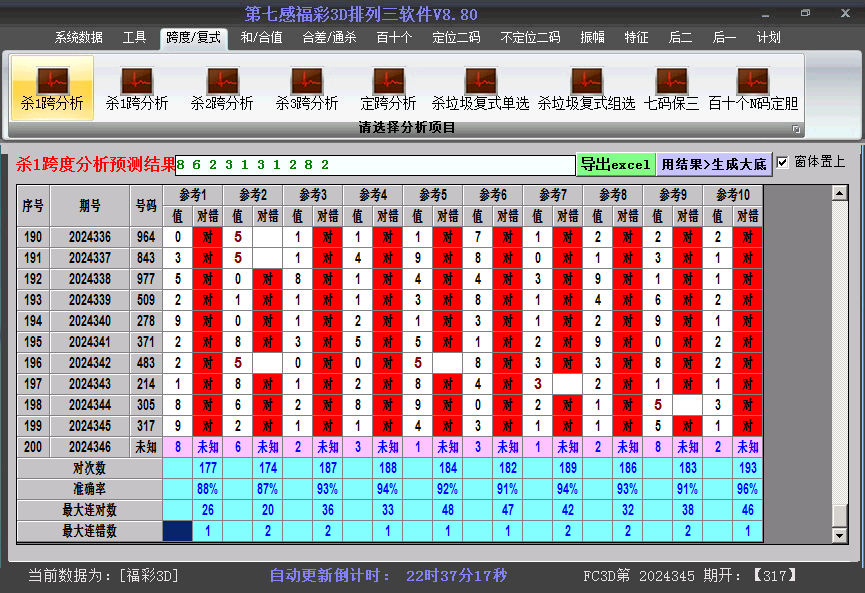Click the 期号 column header
This screenshot has width=865, height=593.
point(90,206)
